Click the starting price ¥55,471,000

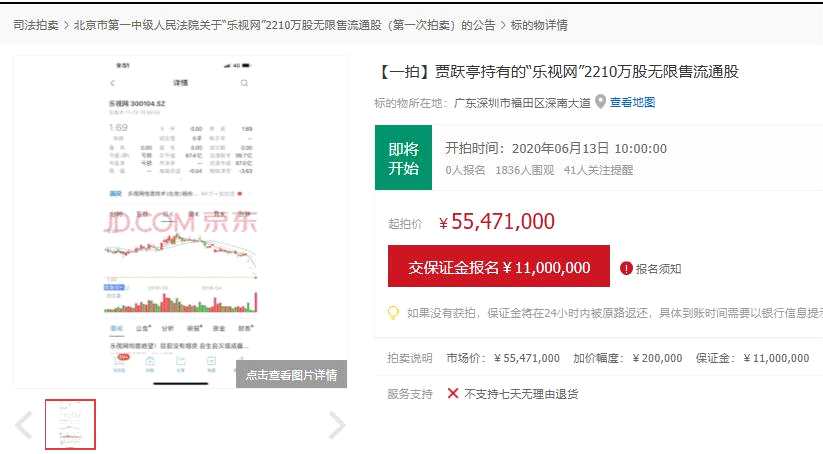tap(497, 221)
